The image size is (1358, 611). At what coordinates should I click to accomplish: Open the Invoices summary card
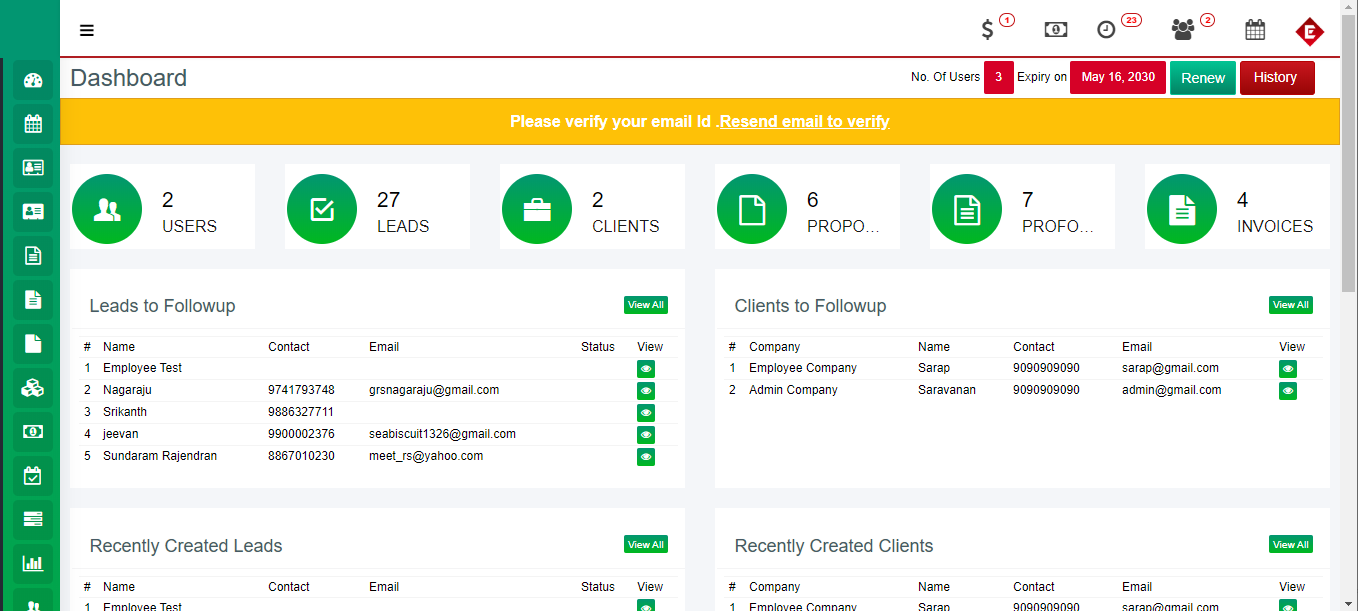coord(1237,207)
